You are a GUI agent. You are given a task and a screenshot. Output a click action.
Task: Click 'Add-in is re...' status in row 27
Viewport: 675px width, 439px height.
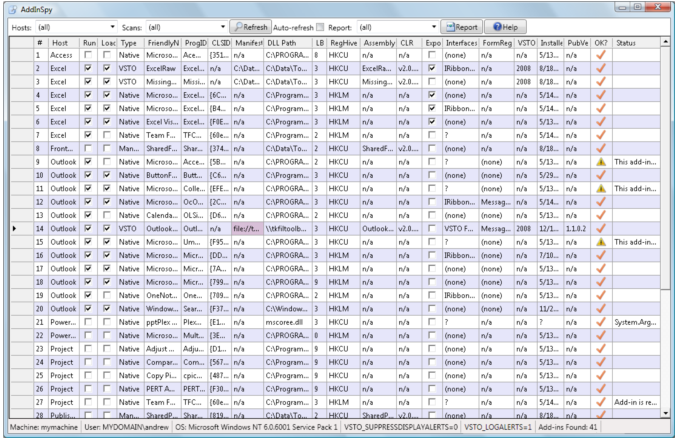(635, 402)
